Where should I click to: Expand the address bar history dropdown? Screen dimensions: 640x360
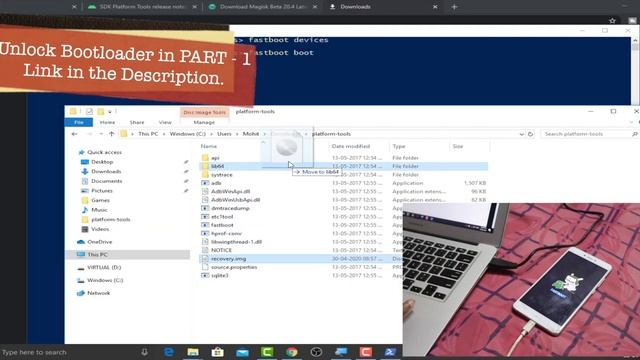tap(521, 134)
